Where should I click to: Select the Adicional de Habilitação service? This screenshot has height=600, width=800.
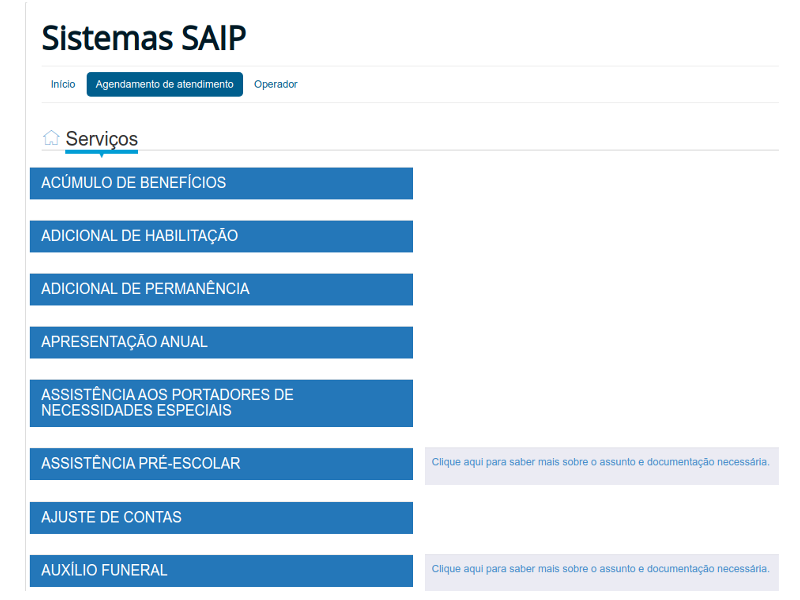pyautogui.click(x=221, y=236)
